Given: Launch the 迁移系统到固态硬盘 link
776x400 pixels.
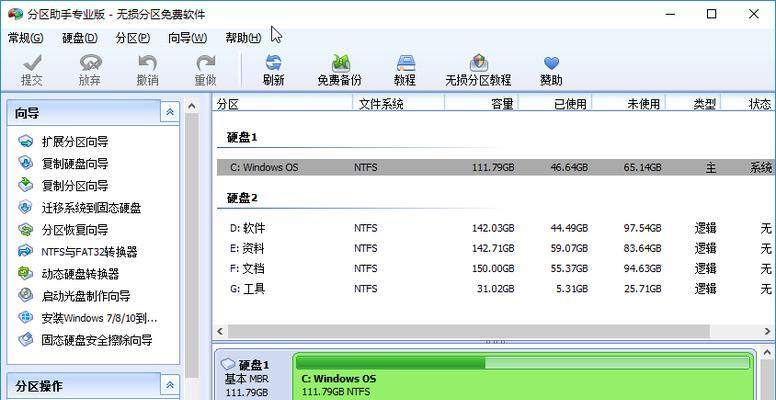Looking at the screenshot, I should coord(92,207).
